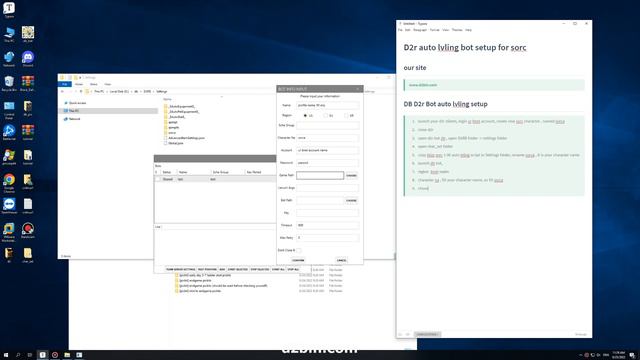The width and height of the screenshot is (640, 360).
Task: Open Typora Format menu
Action: tap(435, 30)
